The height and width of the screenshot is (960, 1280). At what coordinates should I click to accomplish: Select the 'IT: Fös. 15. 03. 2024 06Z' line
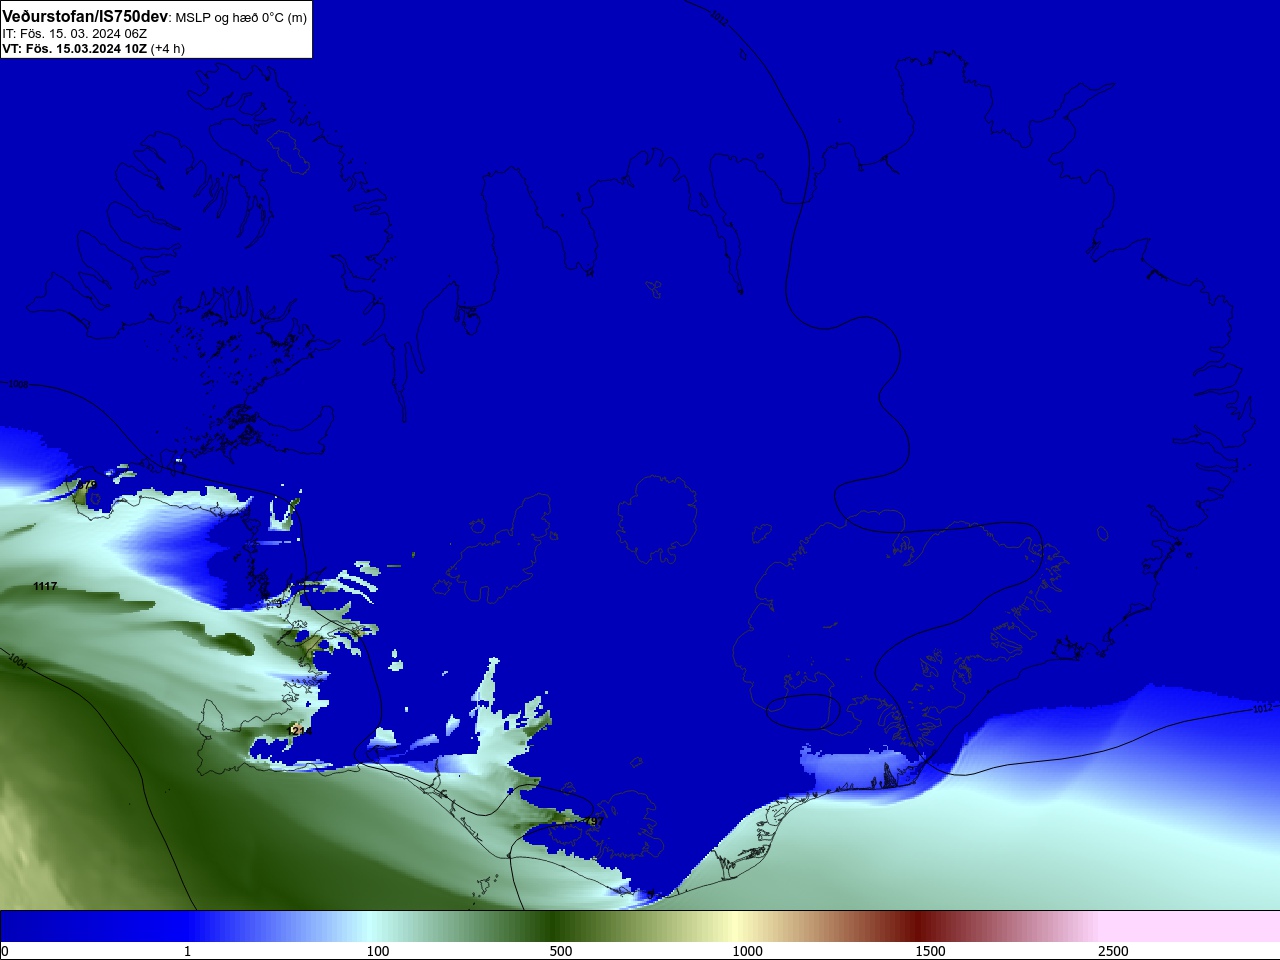point(74,33)
